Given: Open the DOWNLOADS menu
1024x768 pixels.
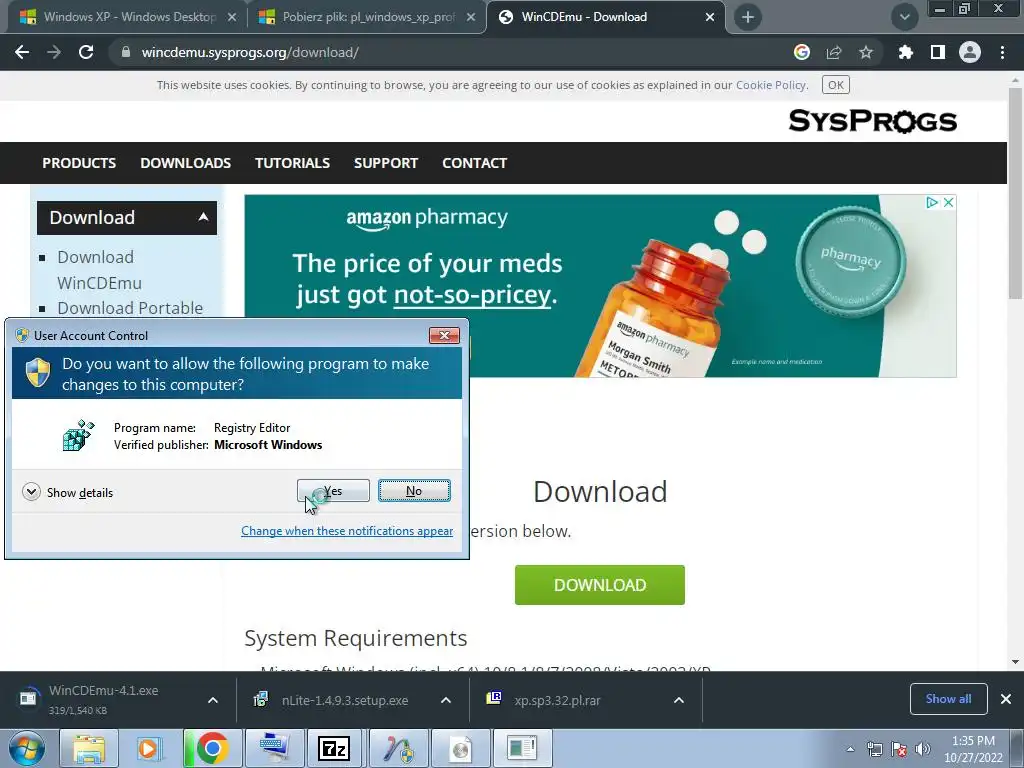Looking at the screenshot, I should [185, 163].
